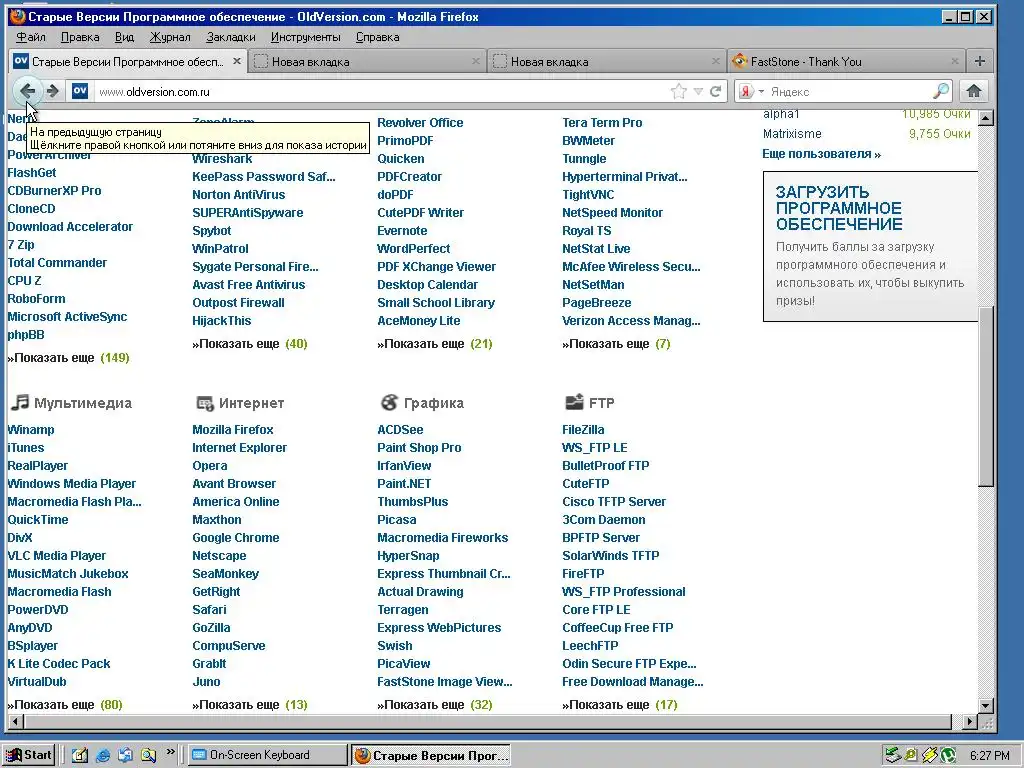Open the Справка menu
The height and width of the screenshot is (768, 1024).
click(x=377, y=37)
